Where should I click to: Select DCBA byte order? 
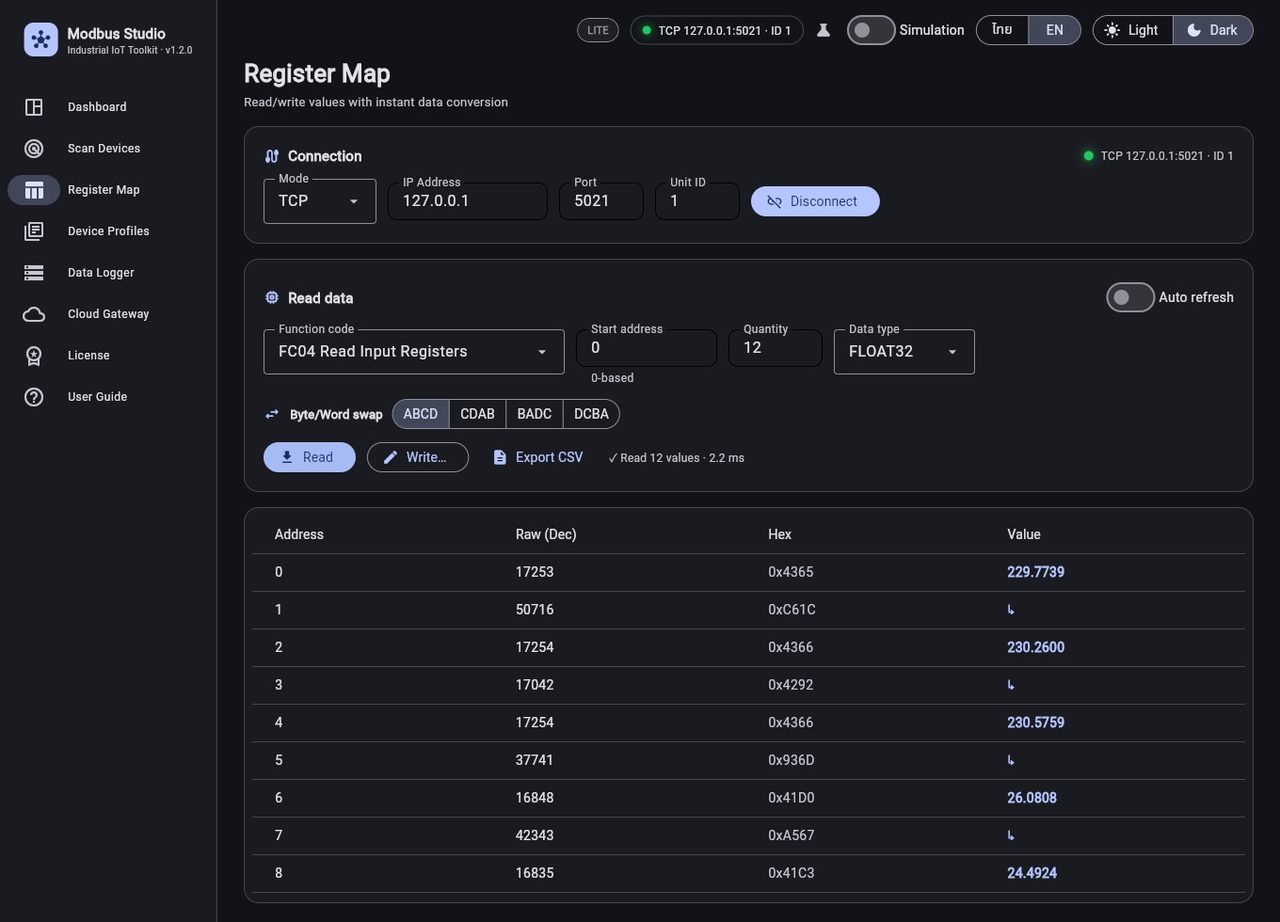pyautogui.click(x=591, y=414)
